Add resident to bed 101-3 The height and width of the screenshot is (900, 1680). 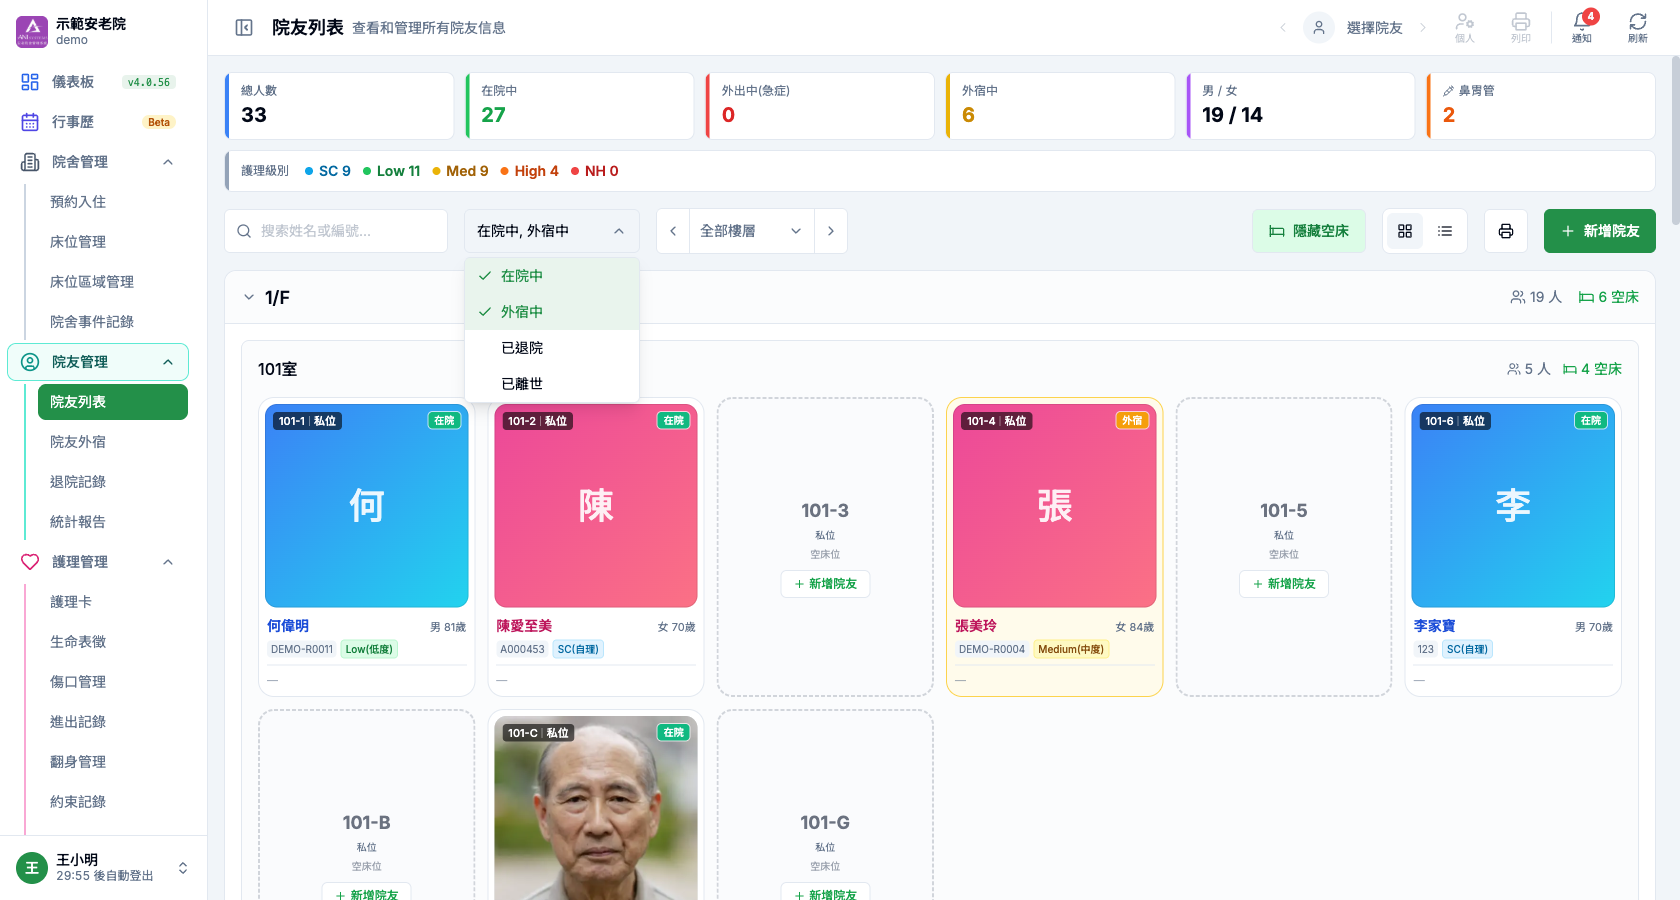pos(825,584)
